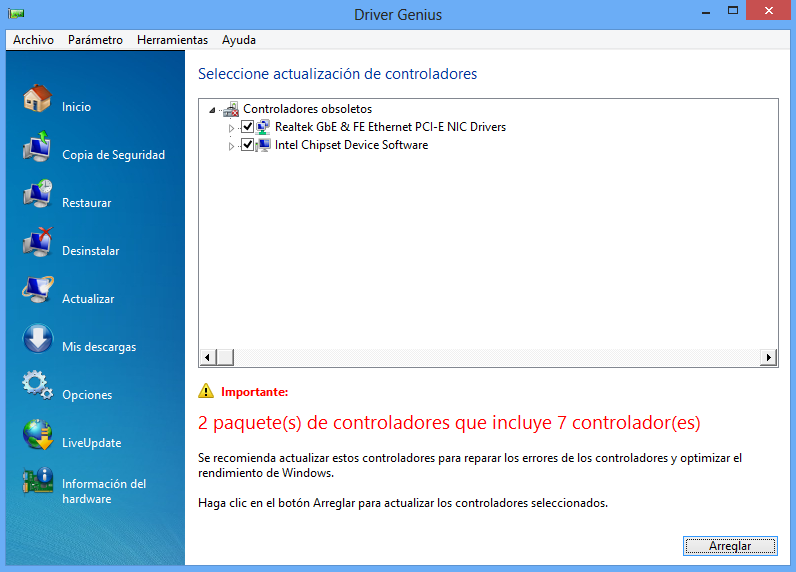Open the Opciones label
796x572 pixels.
87,395
